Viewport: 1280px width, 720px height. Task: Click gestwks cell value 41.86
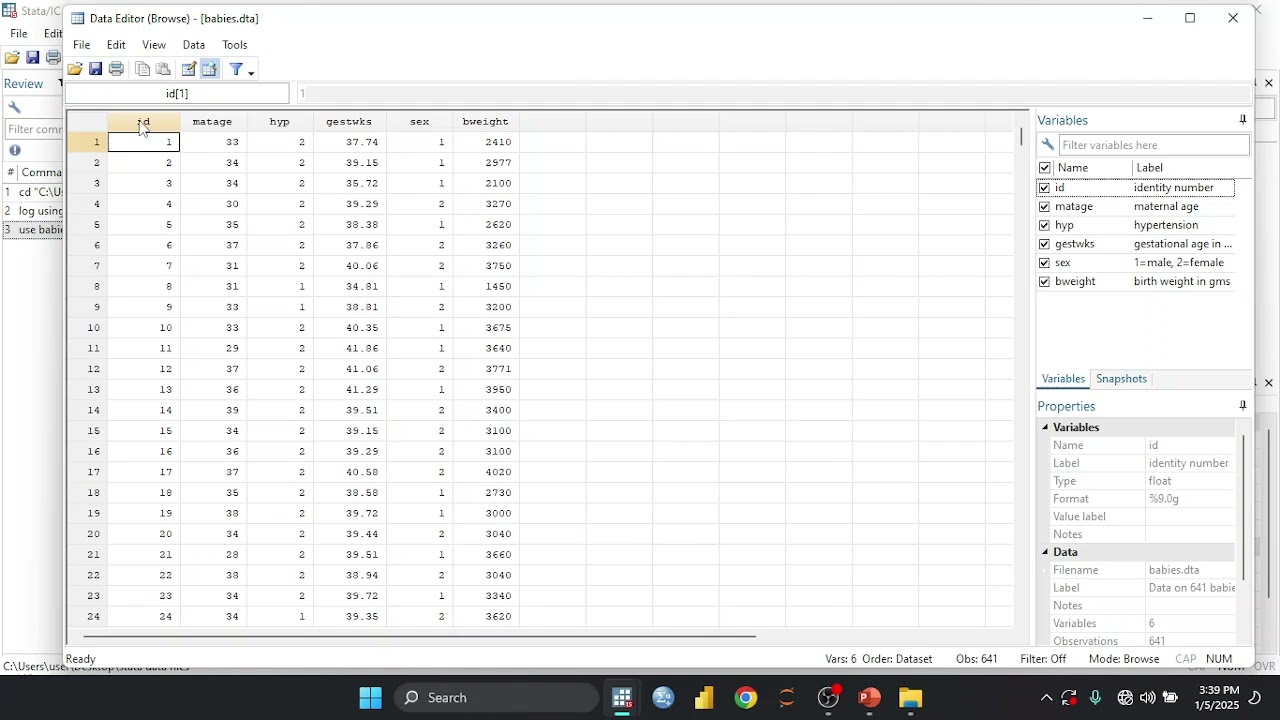coord(350,349)
